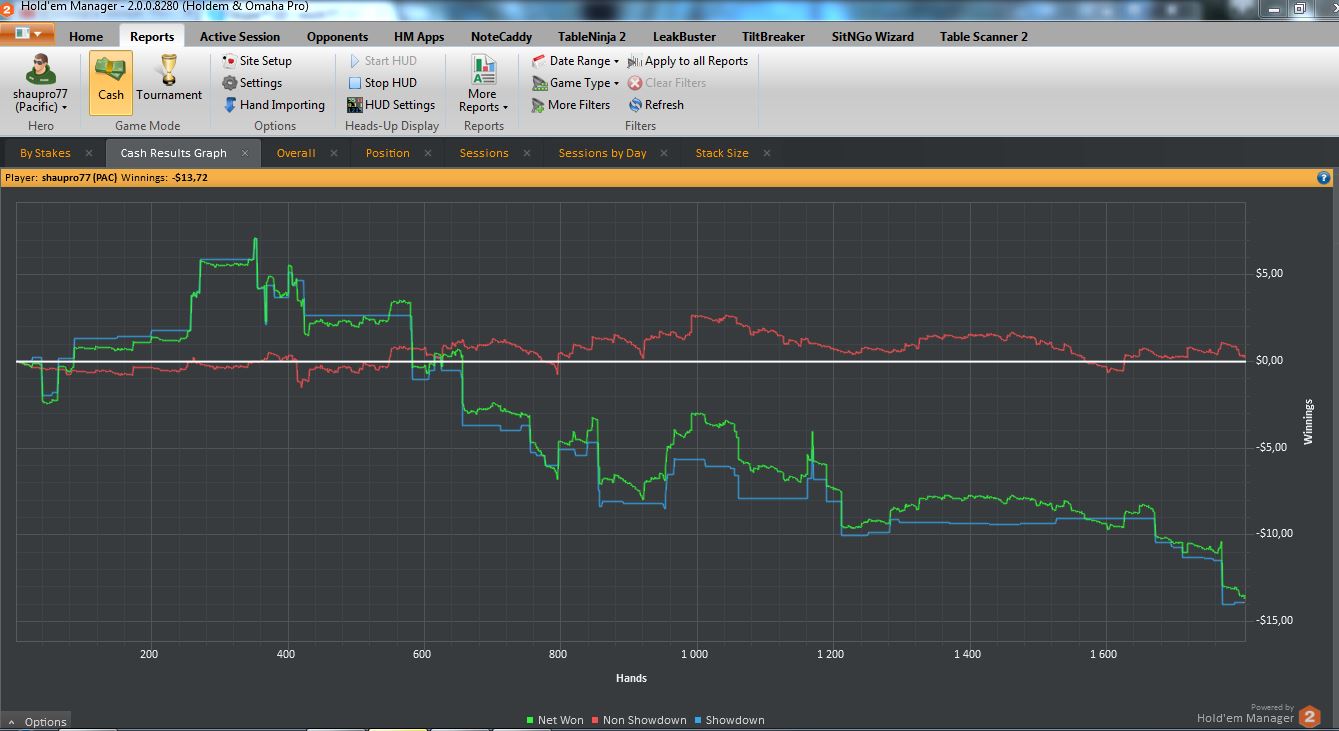Close the Sessions by Day tab
Viewport: 1339px width, 731px height.
tap(664, 153)
